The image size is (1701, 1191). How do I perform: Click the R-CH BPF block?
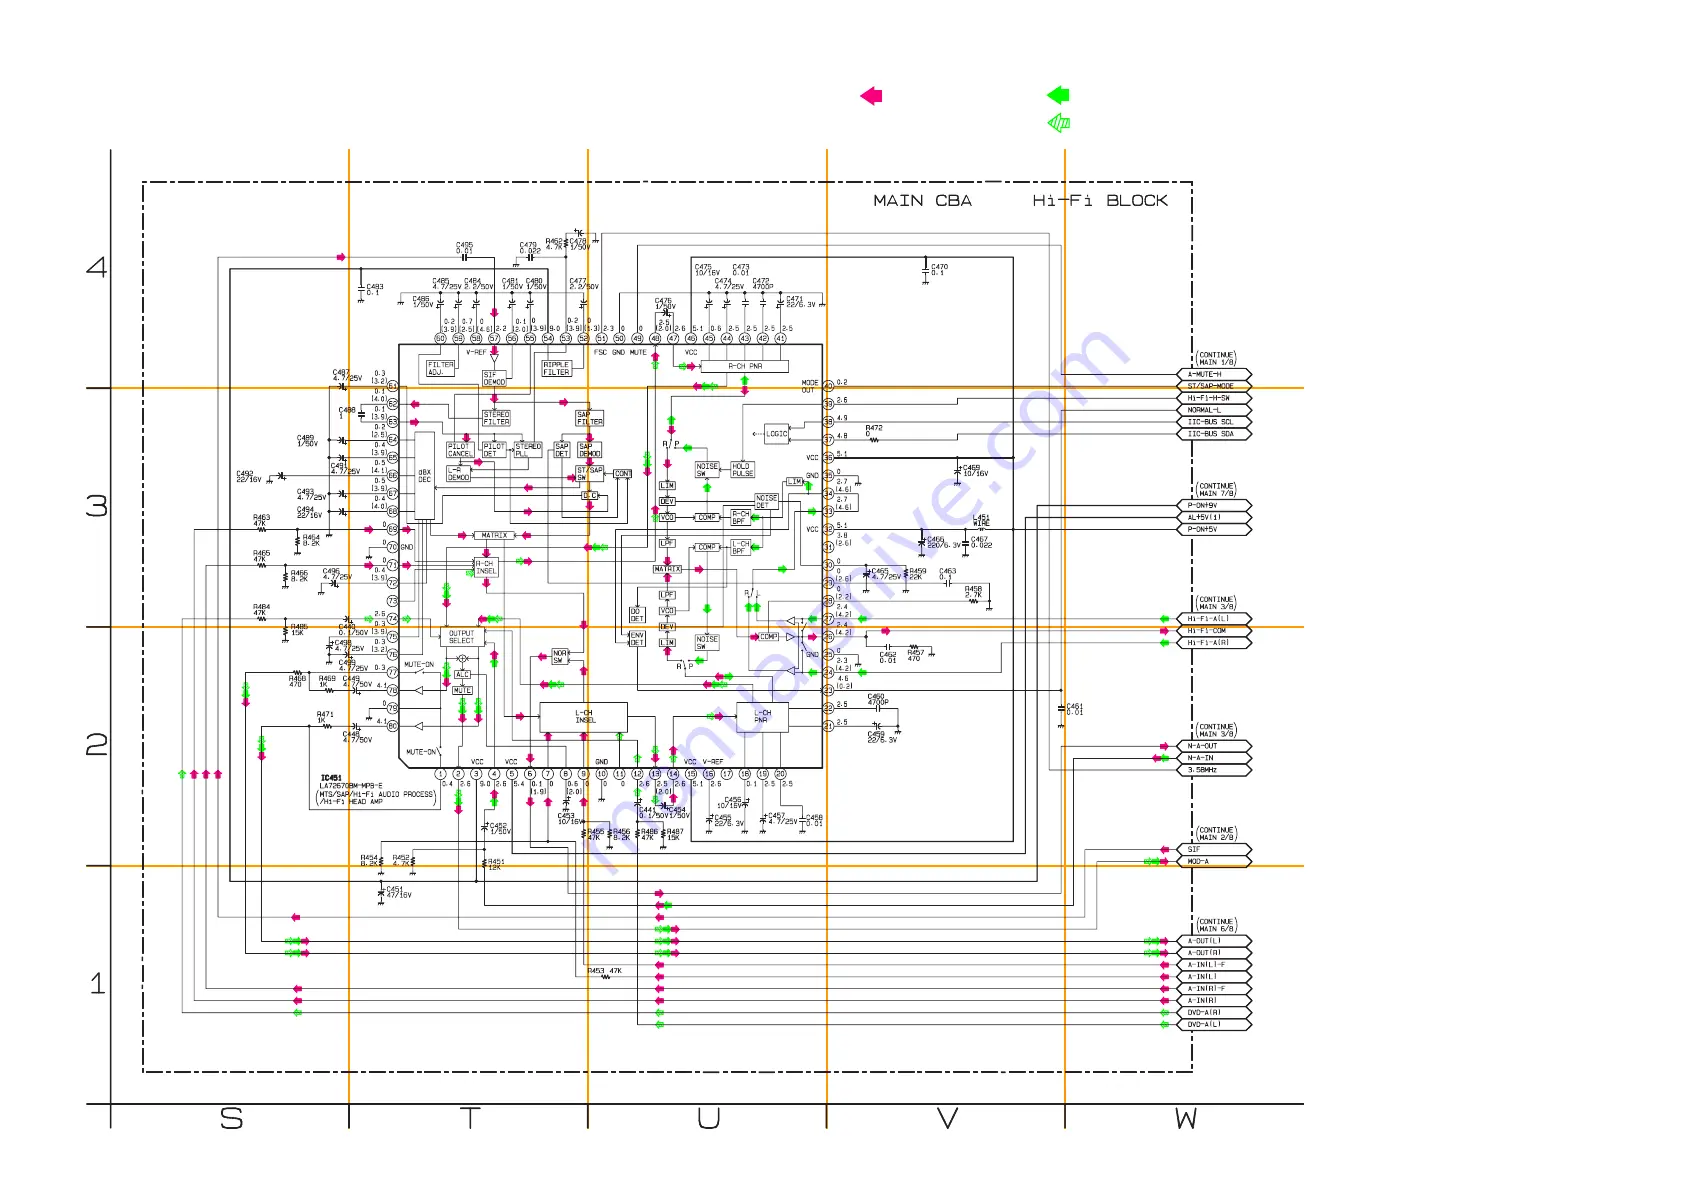740,517
